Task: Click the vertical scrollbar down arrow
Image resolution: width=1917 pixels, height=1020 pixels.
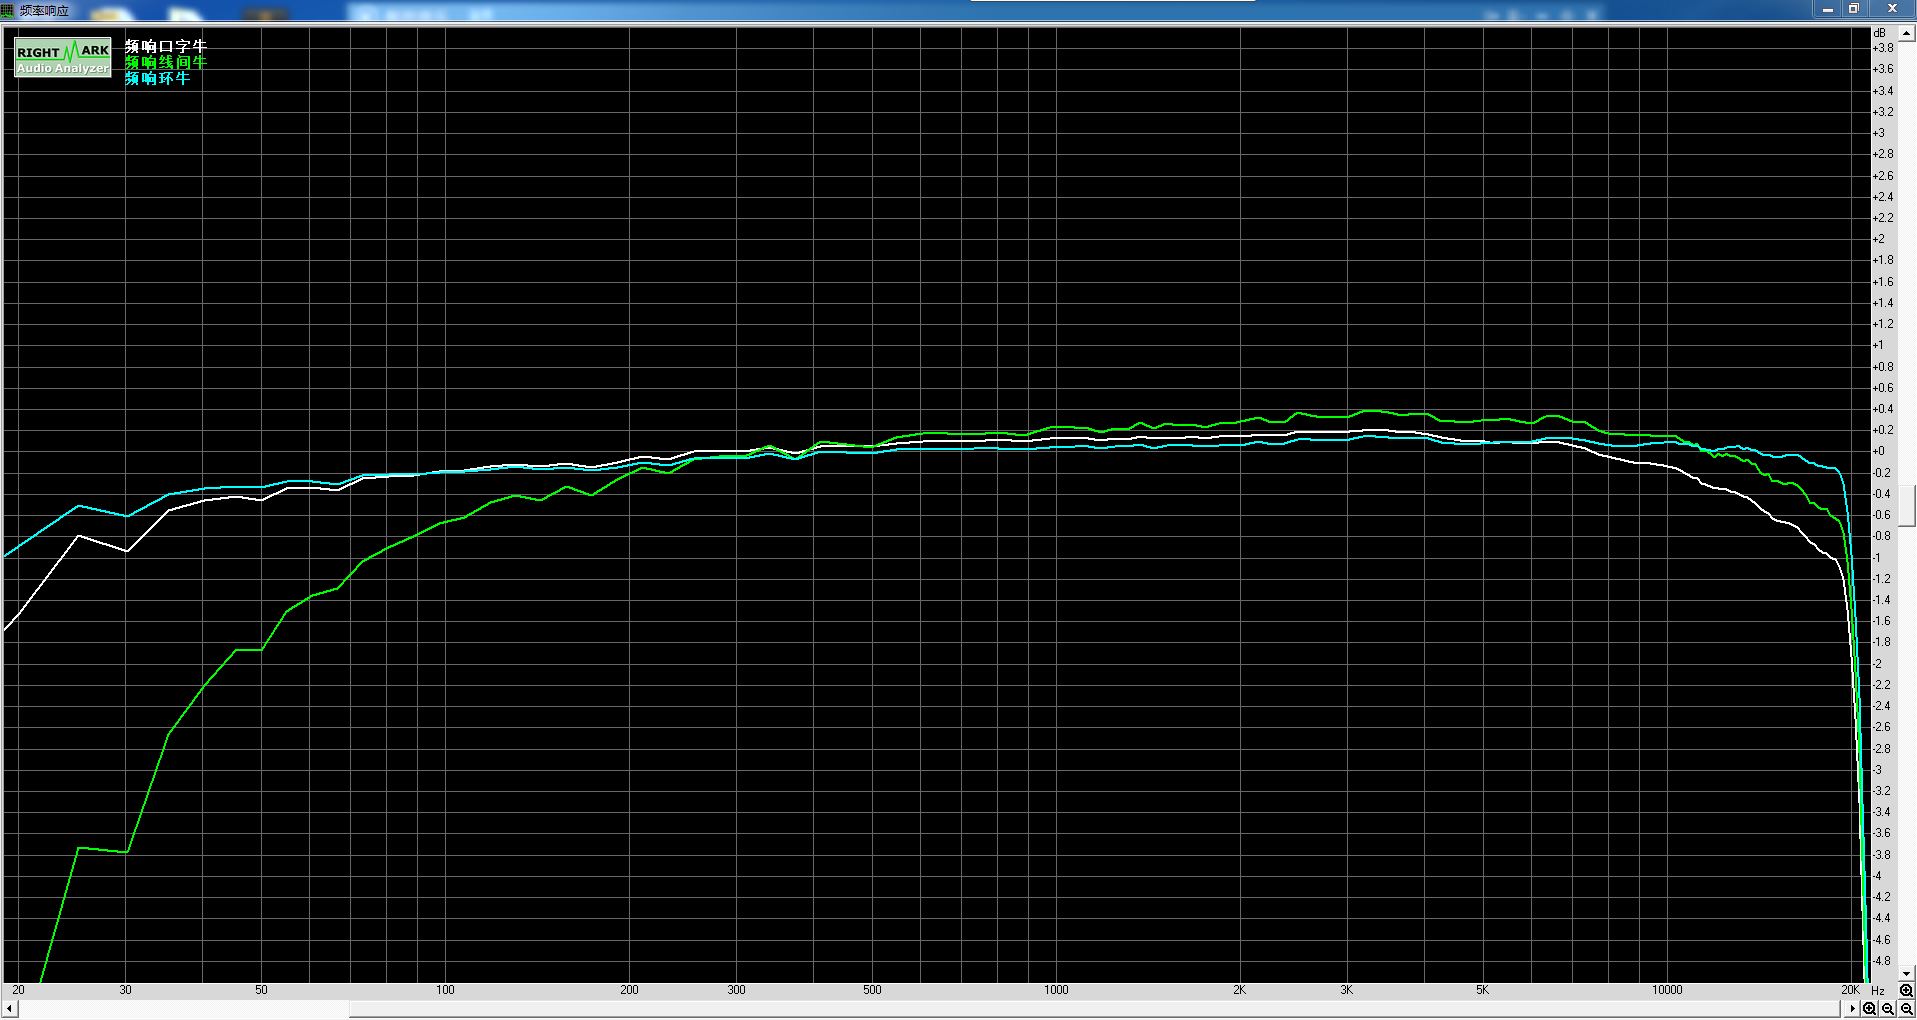Action: click(1907, 973)
